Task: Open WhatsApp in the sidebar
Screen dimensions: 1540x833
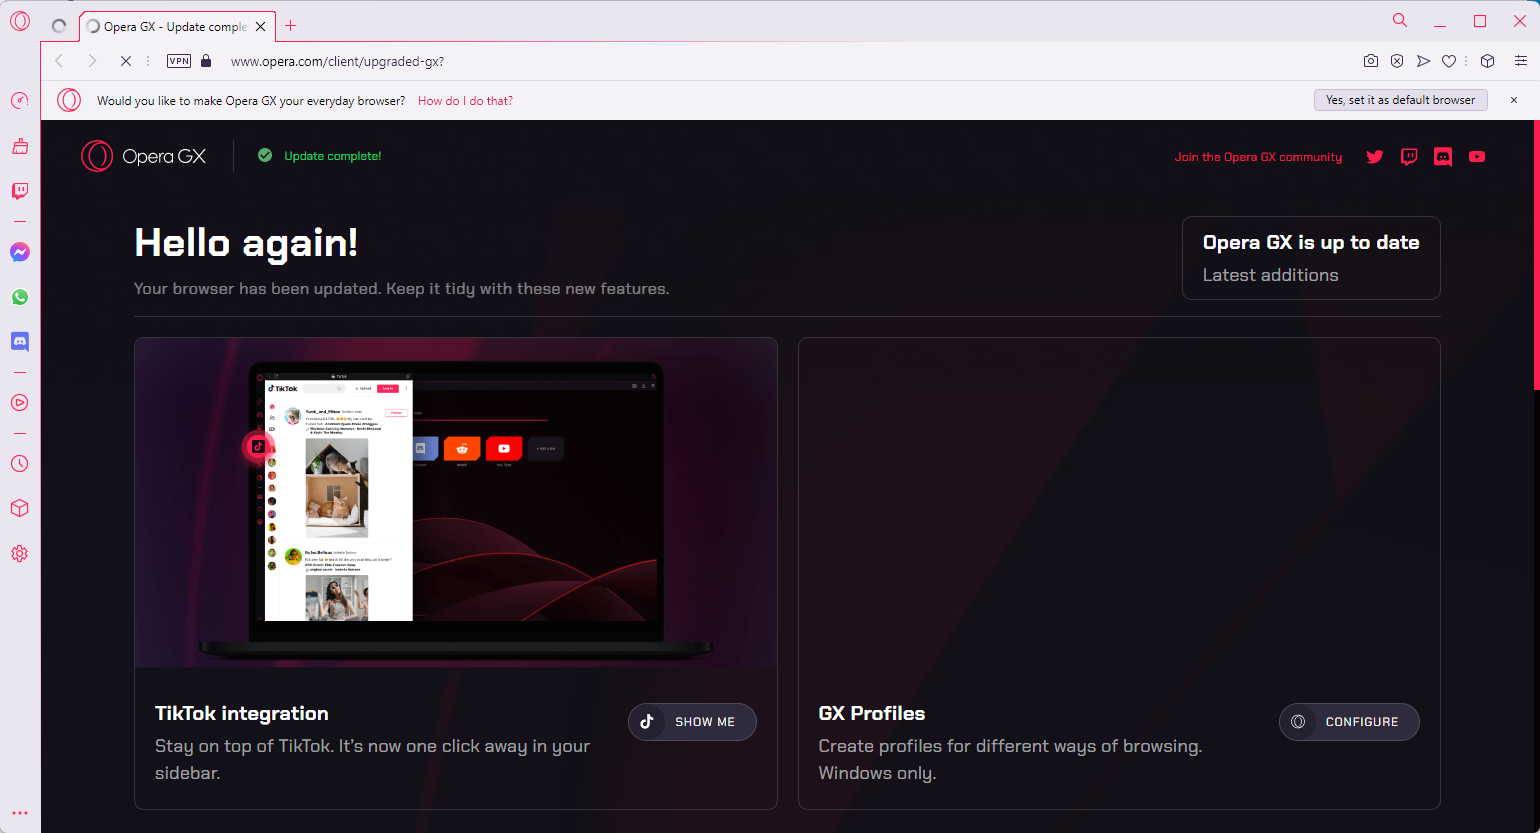Action: [20, 297]
